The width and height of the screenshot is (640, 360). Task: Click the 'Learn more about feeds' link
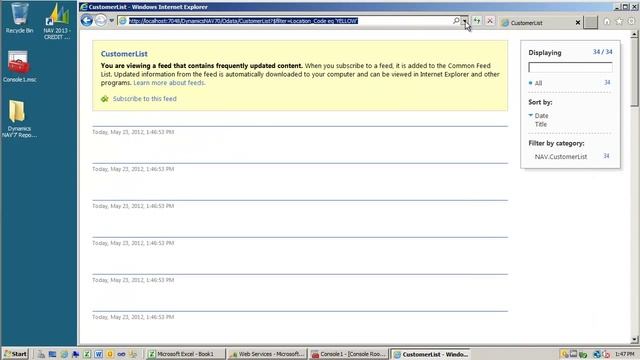(169, 83)
